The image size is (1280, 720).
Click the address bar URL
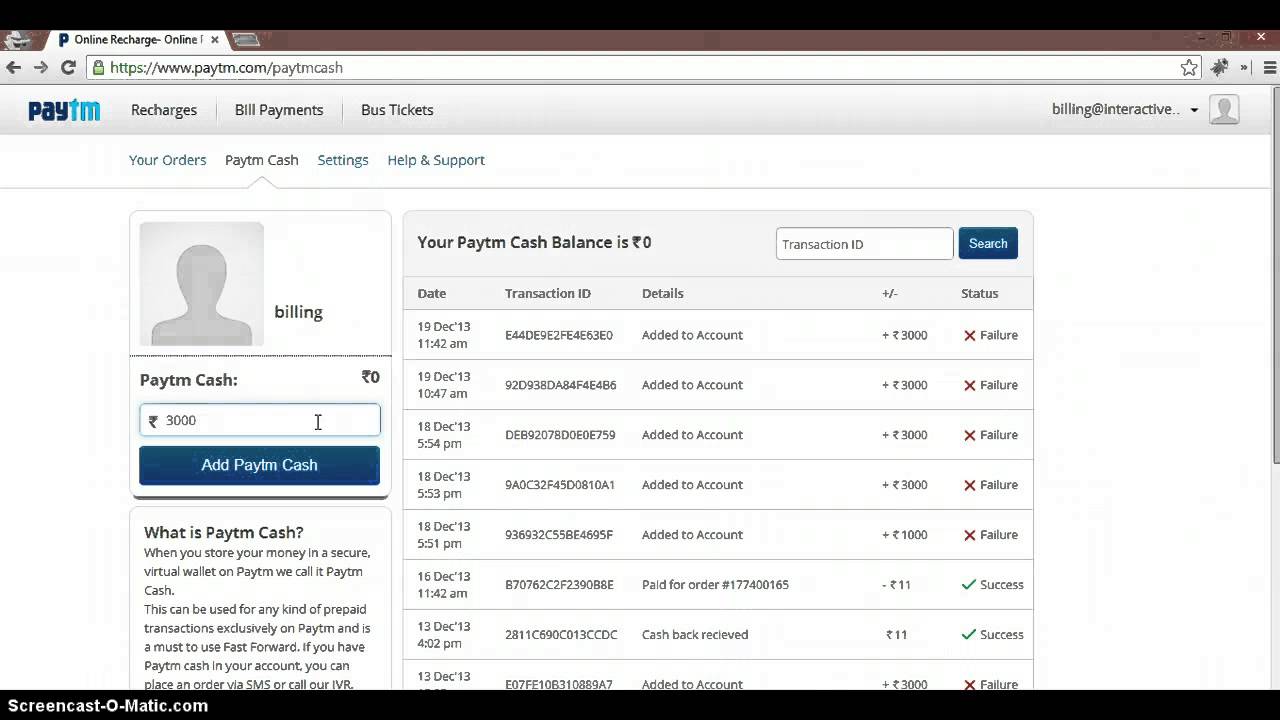coord(227,68)
